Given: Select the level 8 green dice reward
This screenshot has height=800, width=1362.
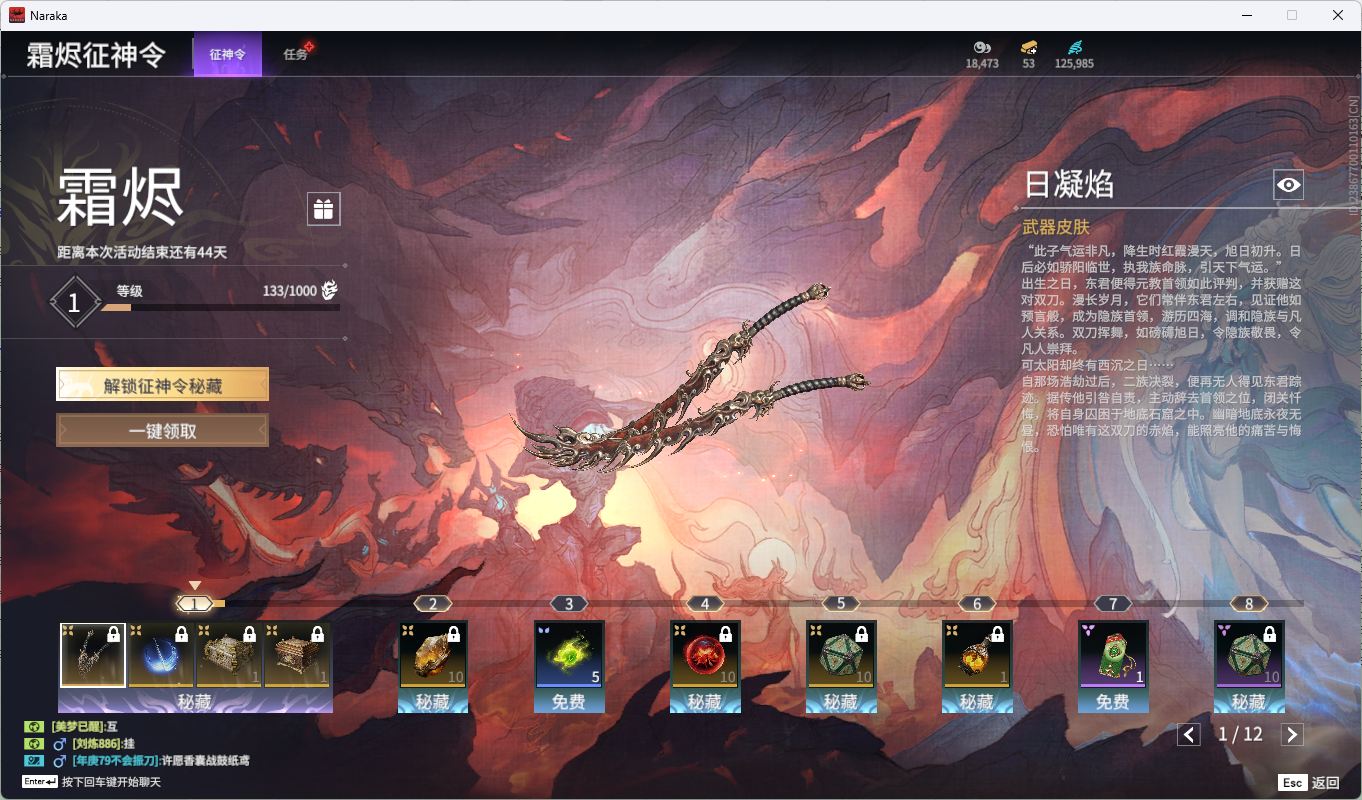Looking at the screenshot, I should (x=1249, y=655).
